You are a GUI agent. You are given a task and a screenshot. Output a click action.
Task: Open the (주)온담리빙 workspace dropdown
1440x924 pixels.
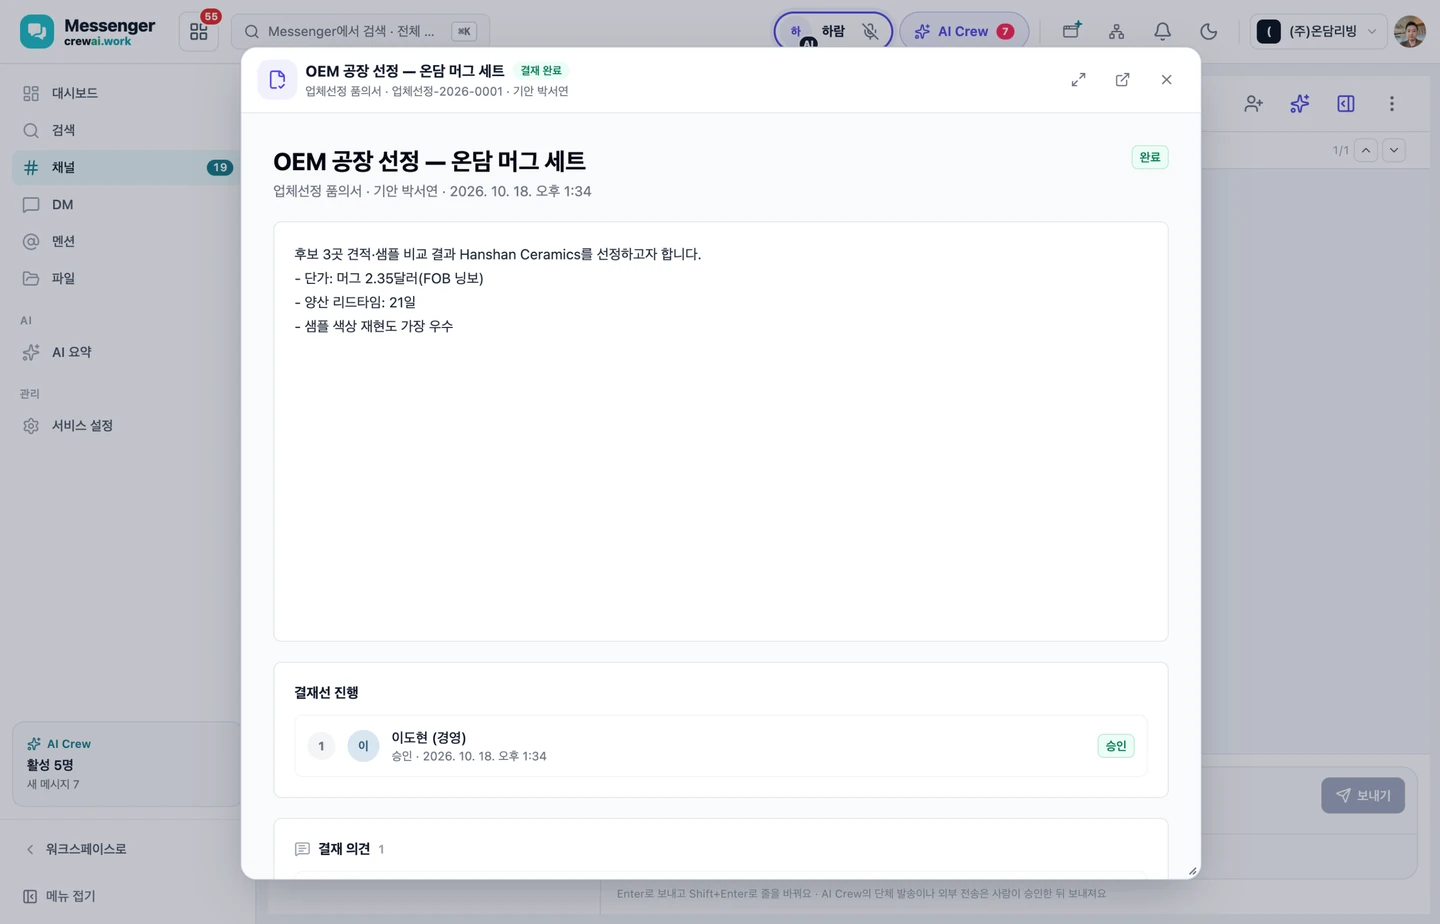(1318, 31)
